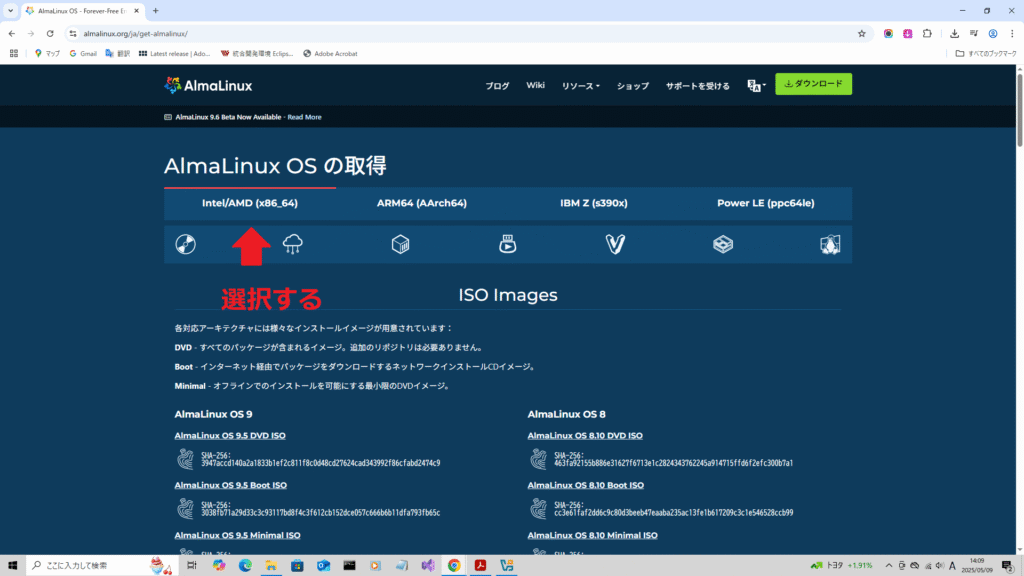The height and width of the screenshot is (576, 1024).
Task: Download AlmaLinux OS 9.5 Minimal ISO
Action: [237, 535]
